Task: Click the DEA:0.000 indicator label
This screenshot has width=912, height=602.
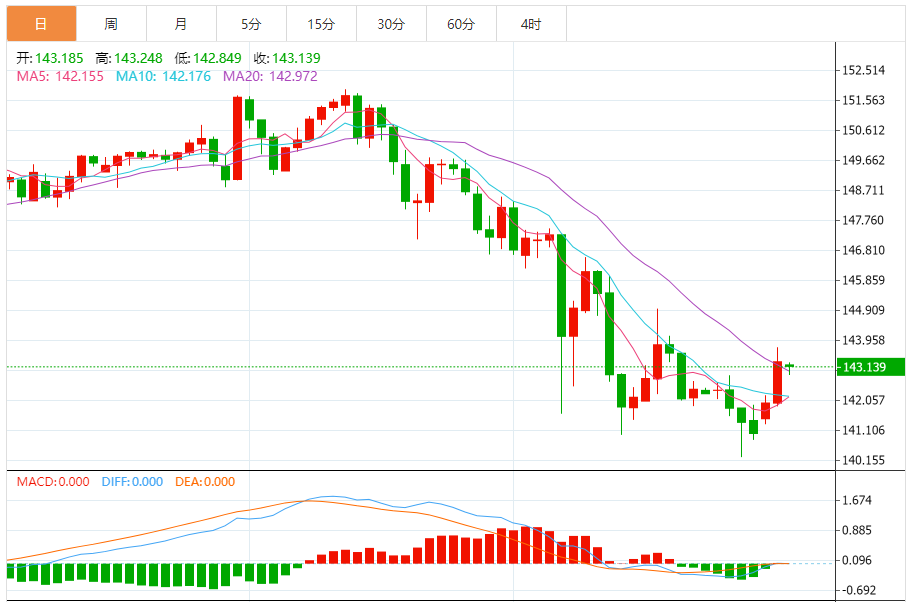Action: pos(205,482)
